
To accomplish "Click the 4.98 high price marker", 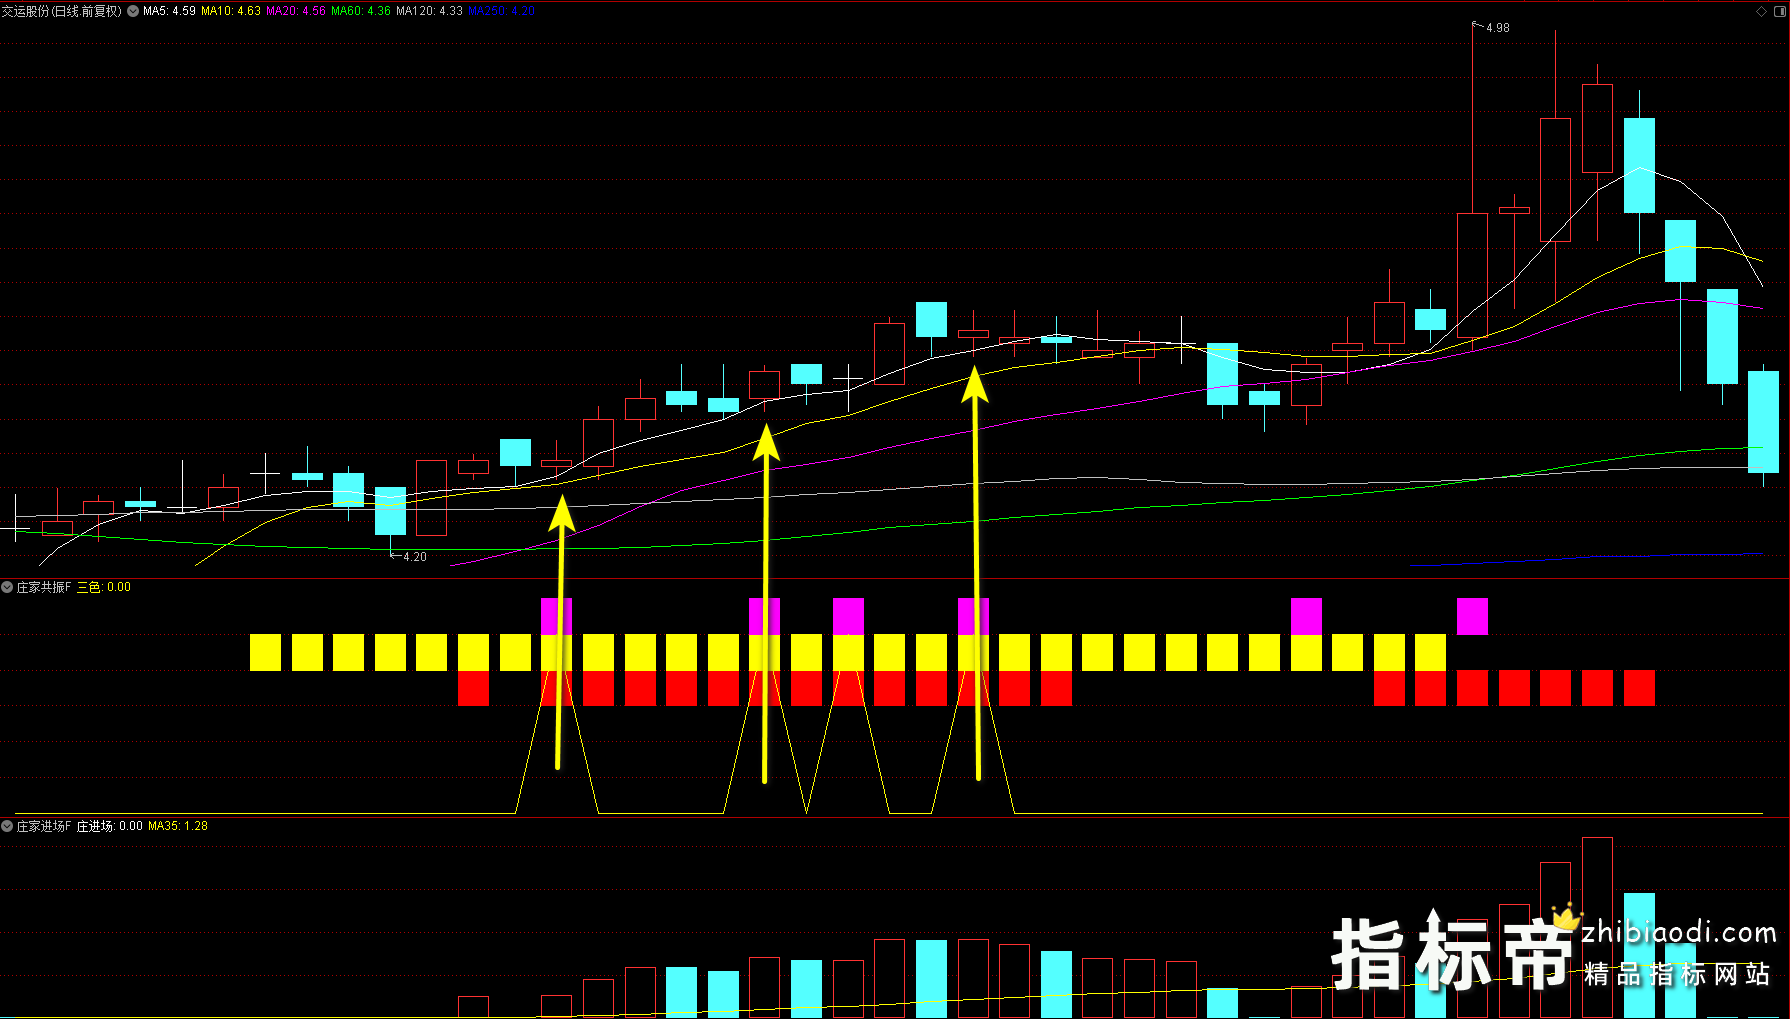I will tap(1497, 28).
